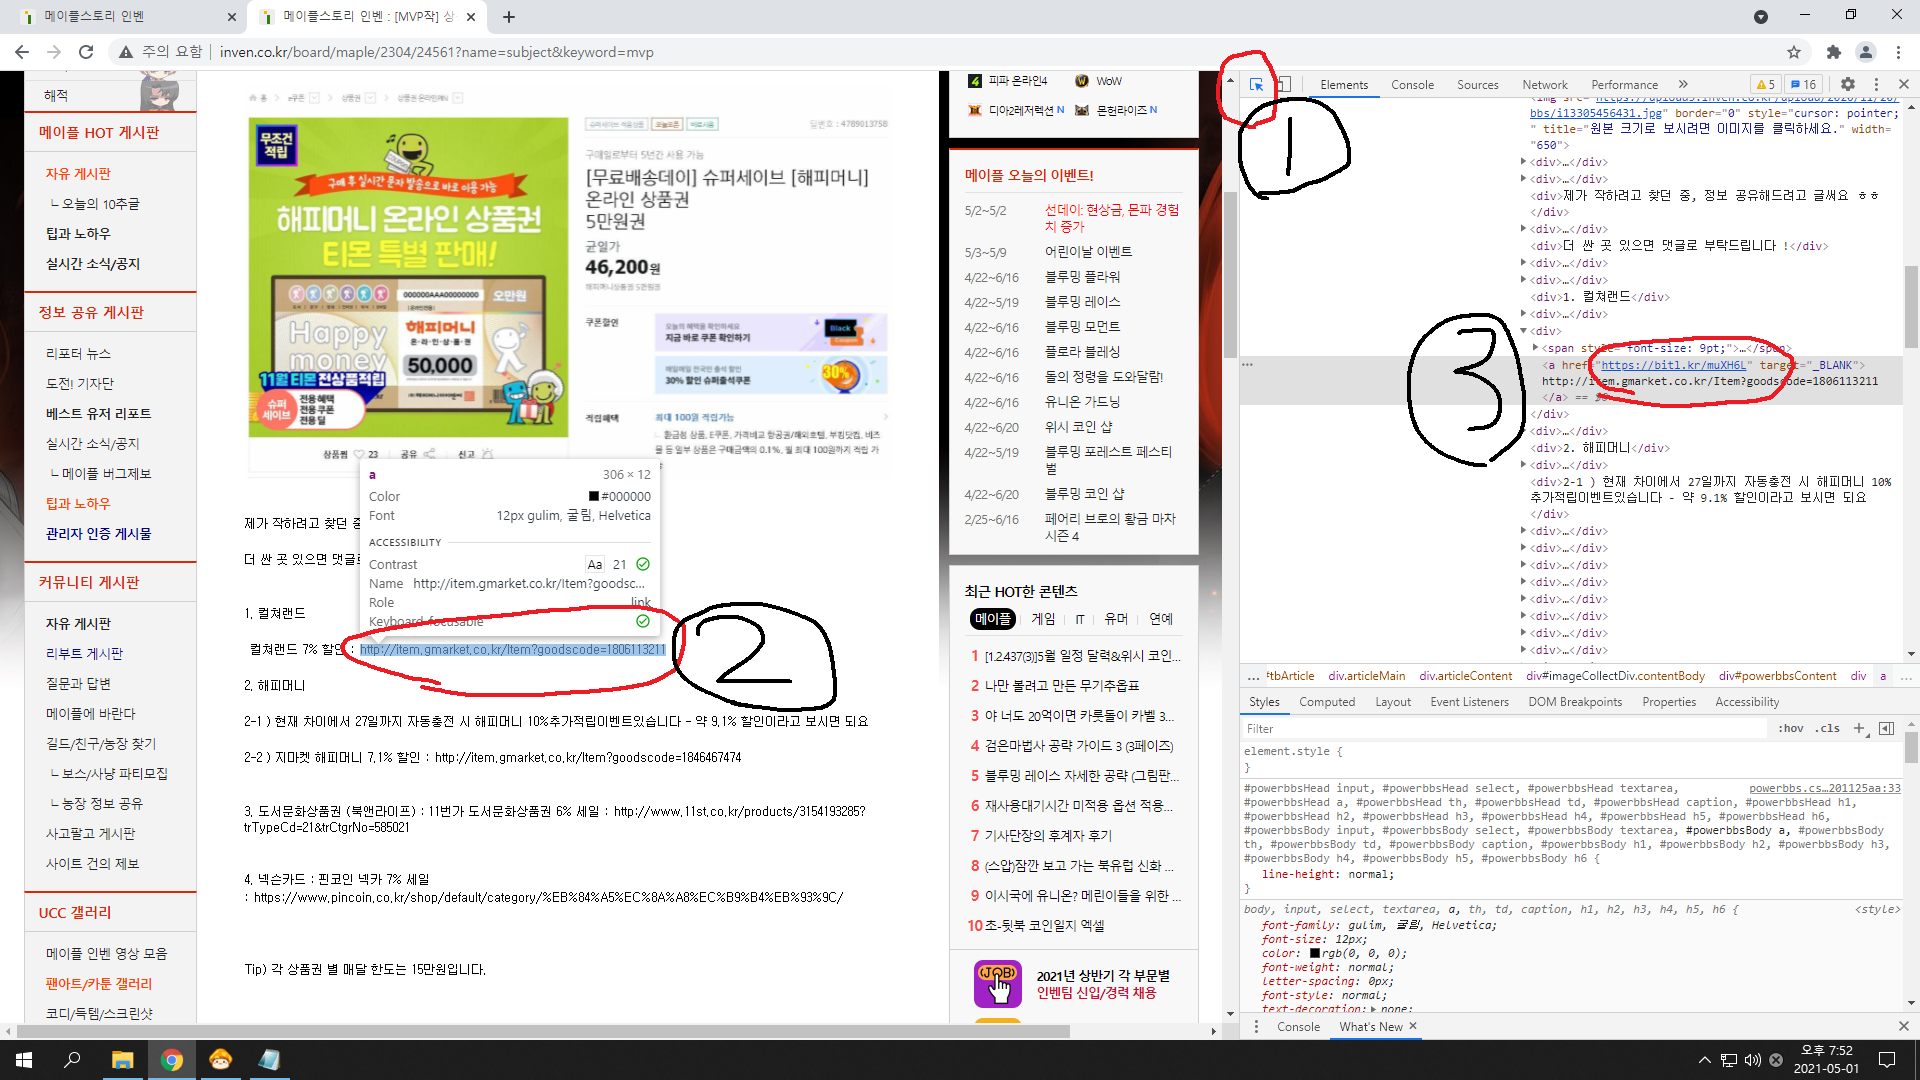
Task: Toggle the device toolbar in DevTools
Action: [x=1284, y=85]
